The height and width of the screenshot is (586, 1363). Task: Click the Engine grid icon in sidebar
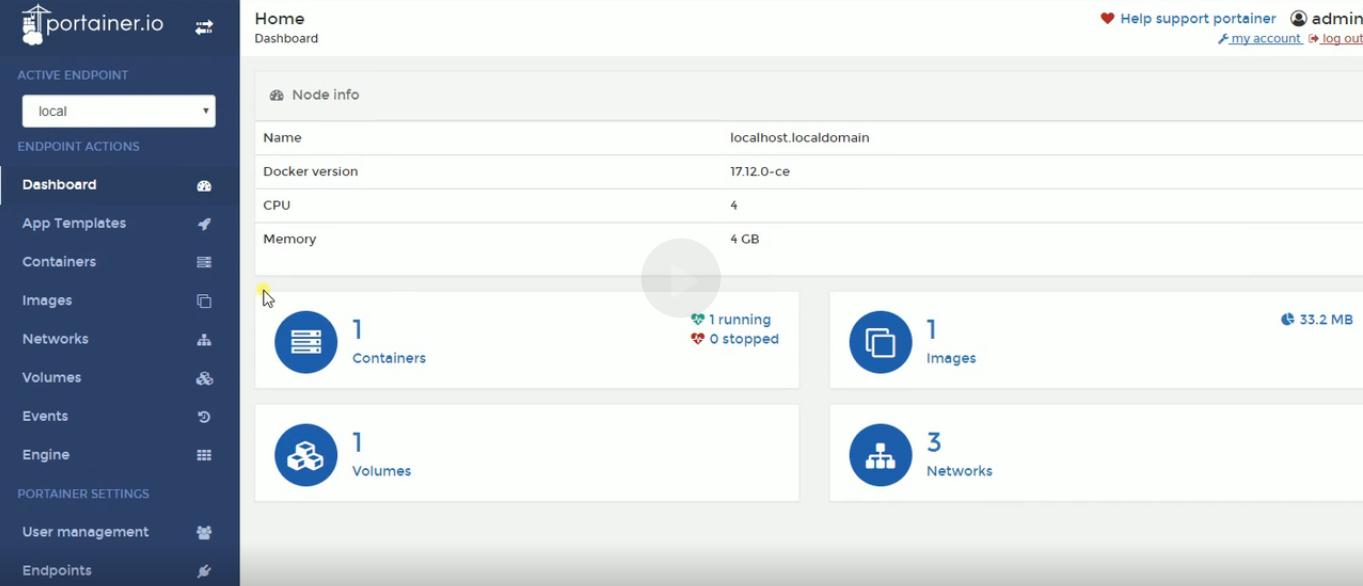pos(204,455)
